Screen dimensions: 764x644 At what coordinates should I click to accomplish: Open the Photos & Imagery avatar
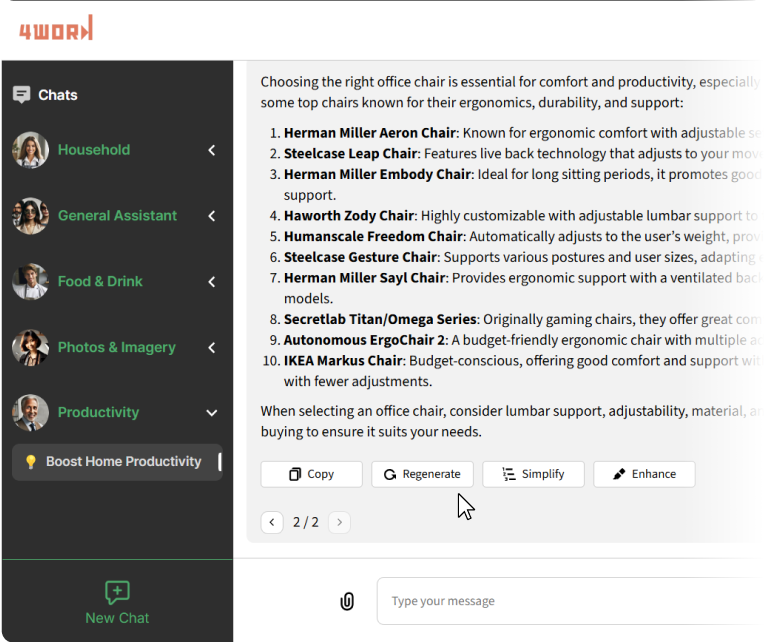(30, 347)
